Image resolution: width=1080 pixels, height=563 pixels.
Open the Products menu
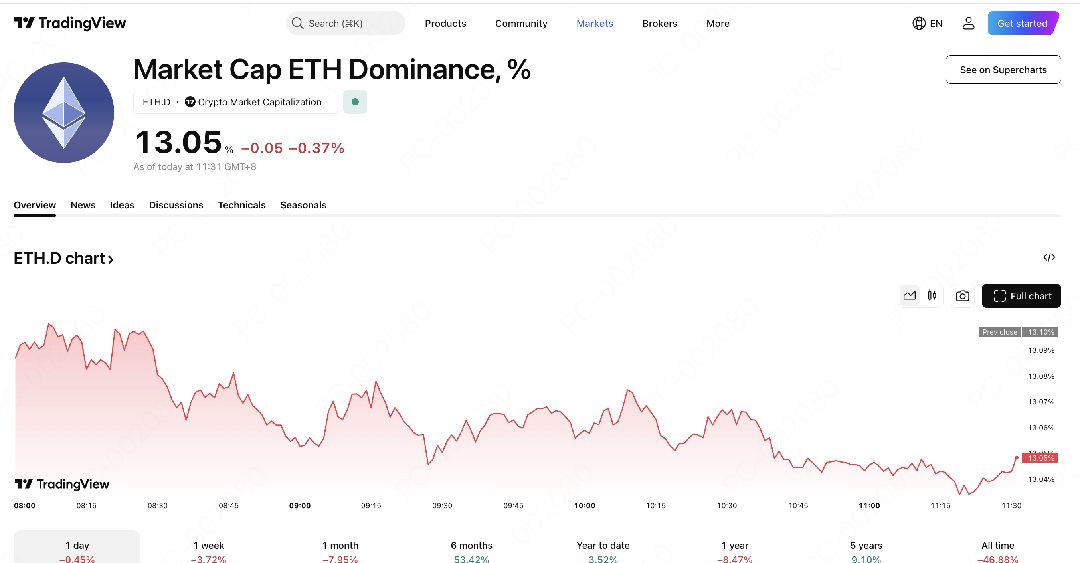445,23
